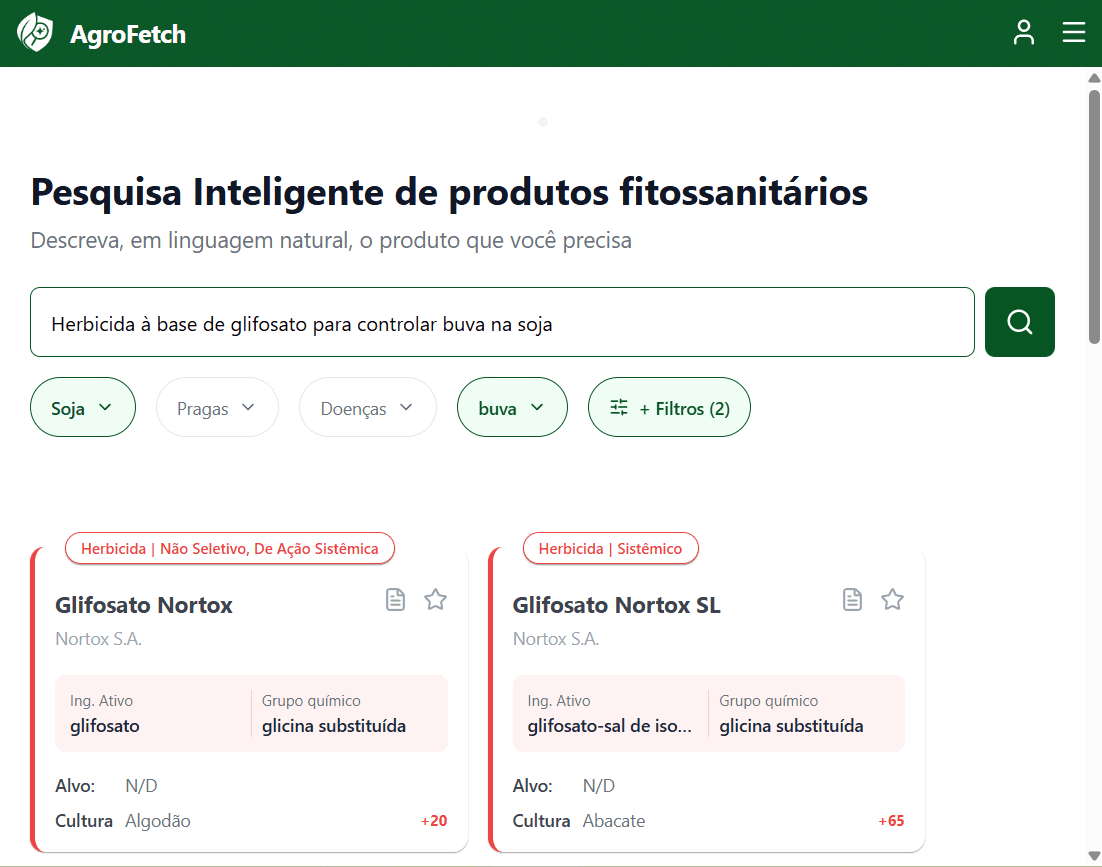The height and width of the screenshot is (867, 1102).
Task: Click the Herbicida Sistêmico category badge
Action: coord(610,548)
